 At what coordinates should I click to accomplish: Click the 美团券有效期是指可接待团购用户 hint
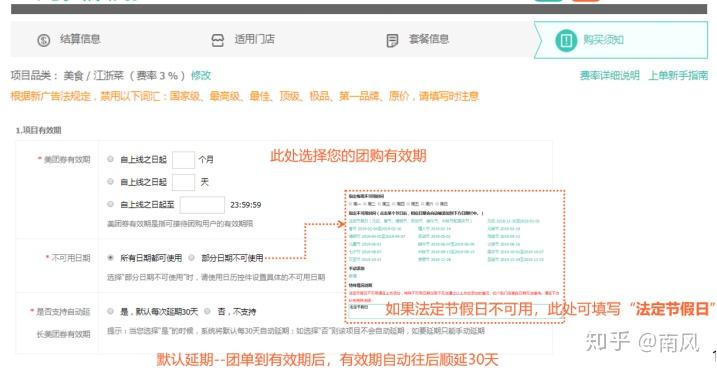180,223
